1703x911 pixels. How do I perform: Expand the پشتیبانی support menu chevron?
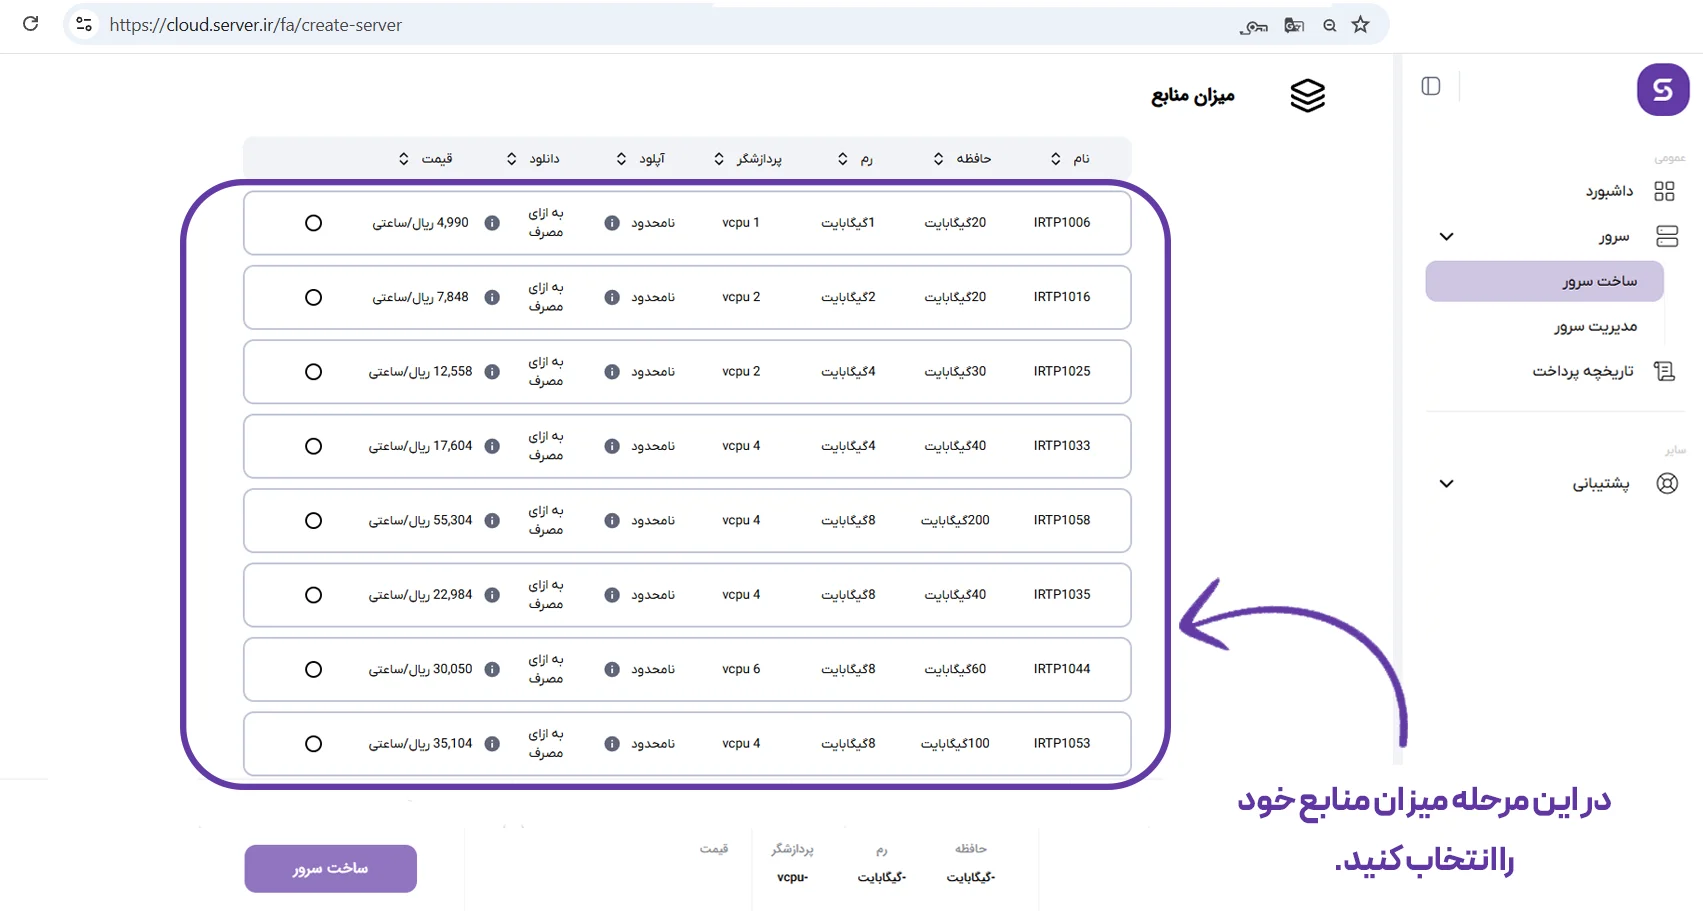point(1446,484)
